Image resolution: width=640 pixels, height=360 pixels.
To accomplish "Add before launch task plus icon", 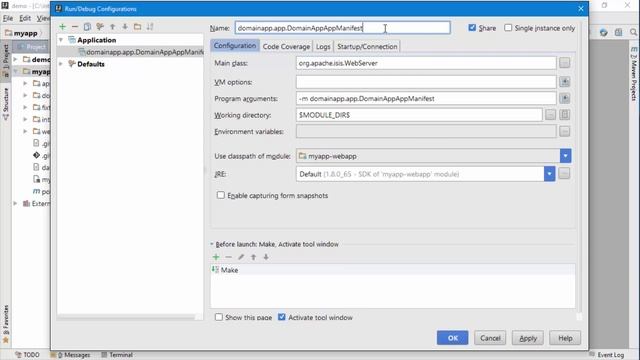I will point(216,257).
